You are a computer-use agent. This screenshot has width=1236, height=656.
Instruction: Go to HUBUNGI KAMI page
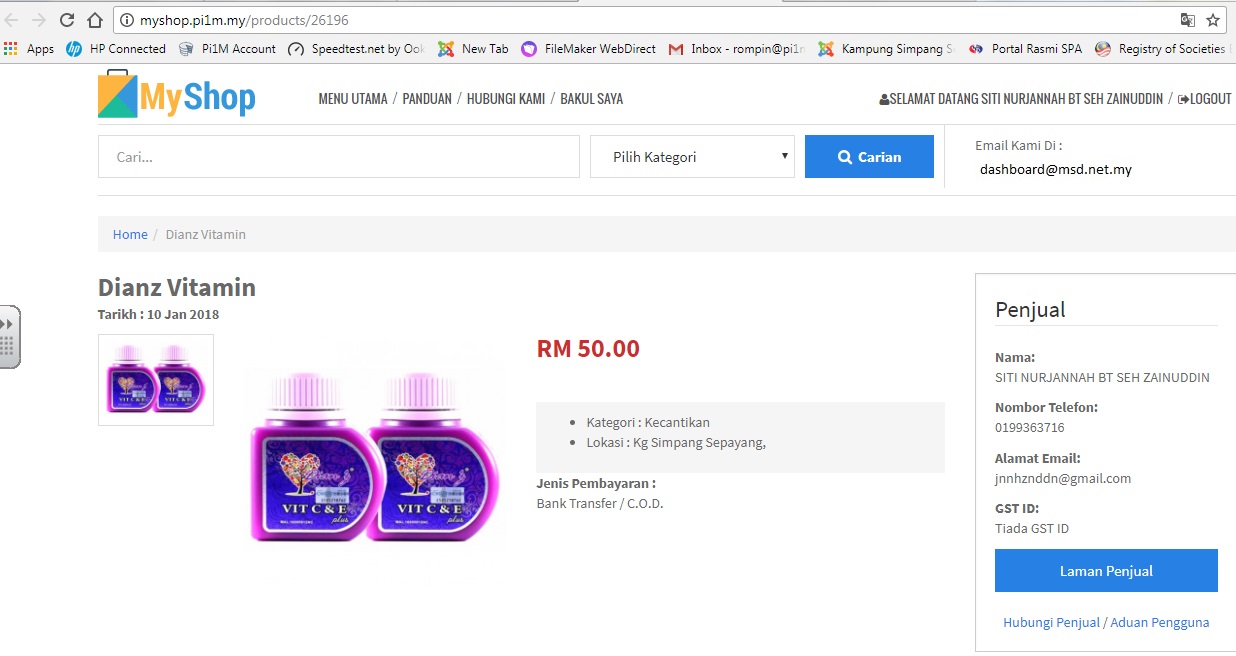[x=505, y=99]
